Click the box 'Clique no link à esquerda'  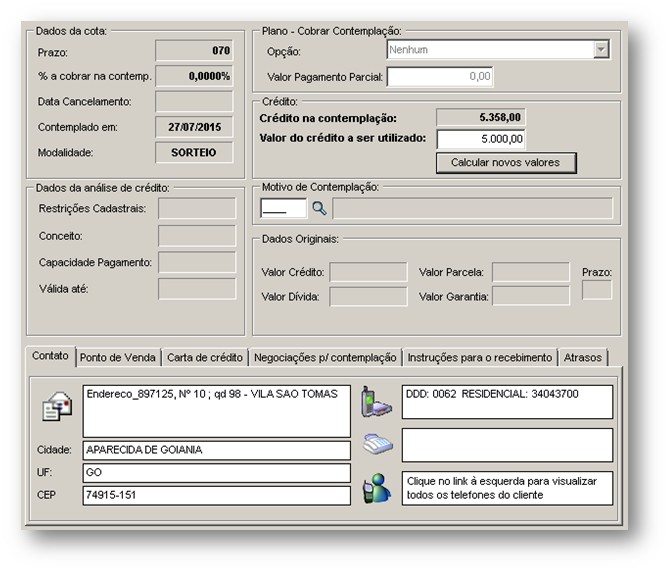[508, 488]
